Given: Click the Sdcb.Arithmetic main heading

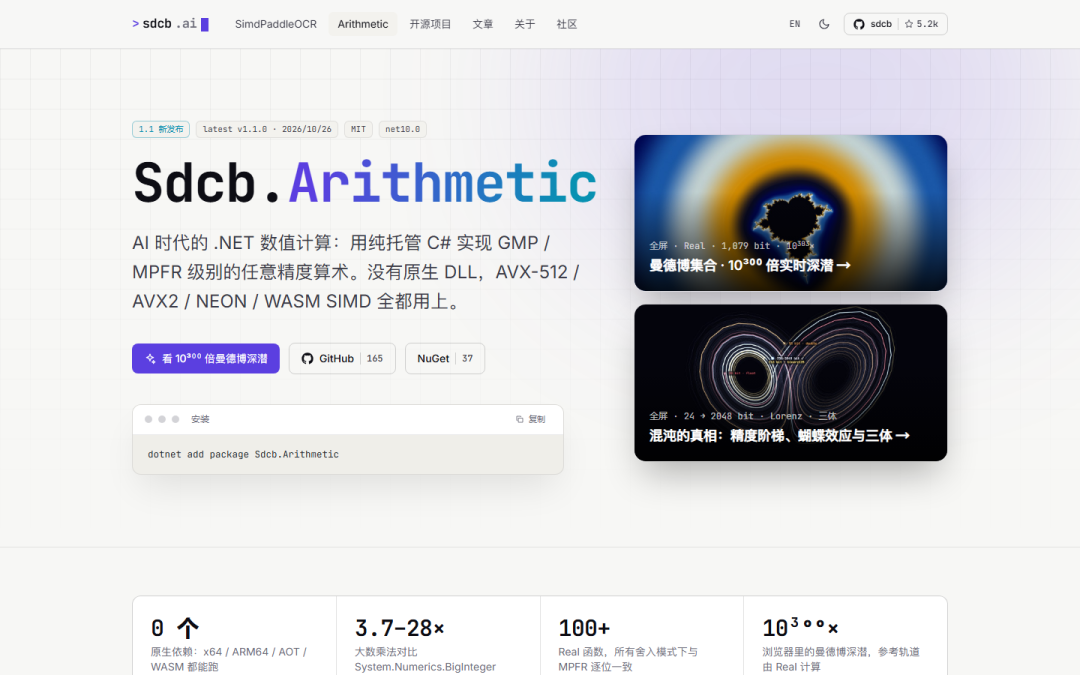Looking at the screenshot, I should click(x=365, y=183).
